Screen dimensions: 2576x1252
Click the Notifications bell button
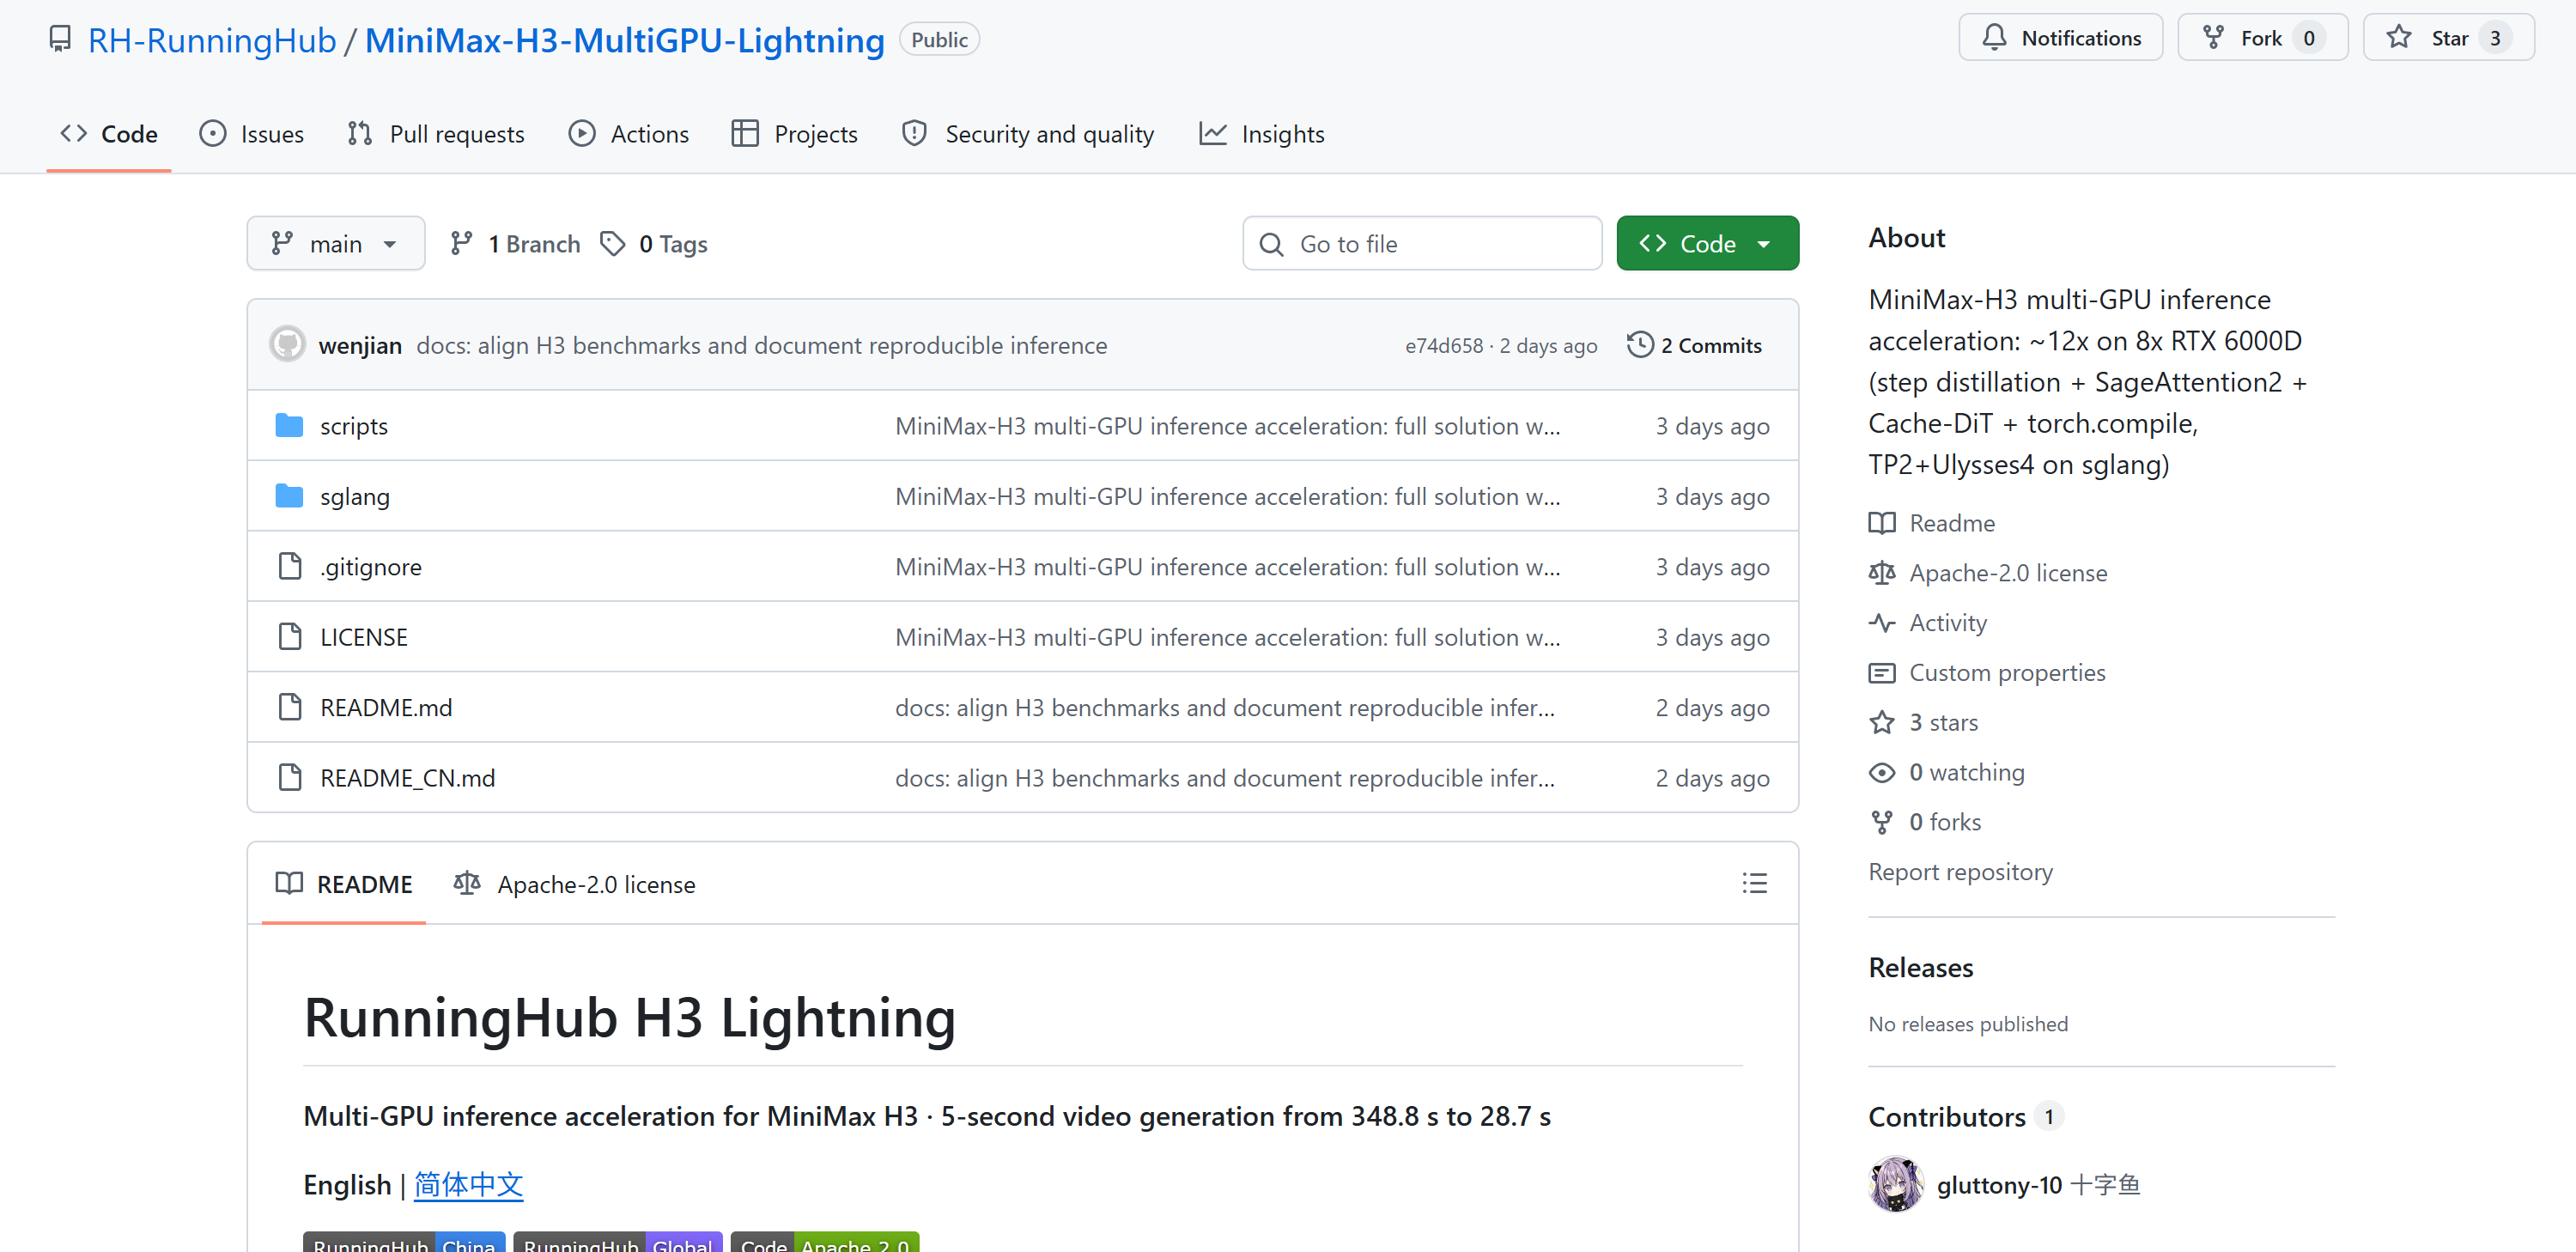(x=2060, y=38)
